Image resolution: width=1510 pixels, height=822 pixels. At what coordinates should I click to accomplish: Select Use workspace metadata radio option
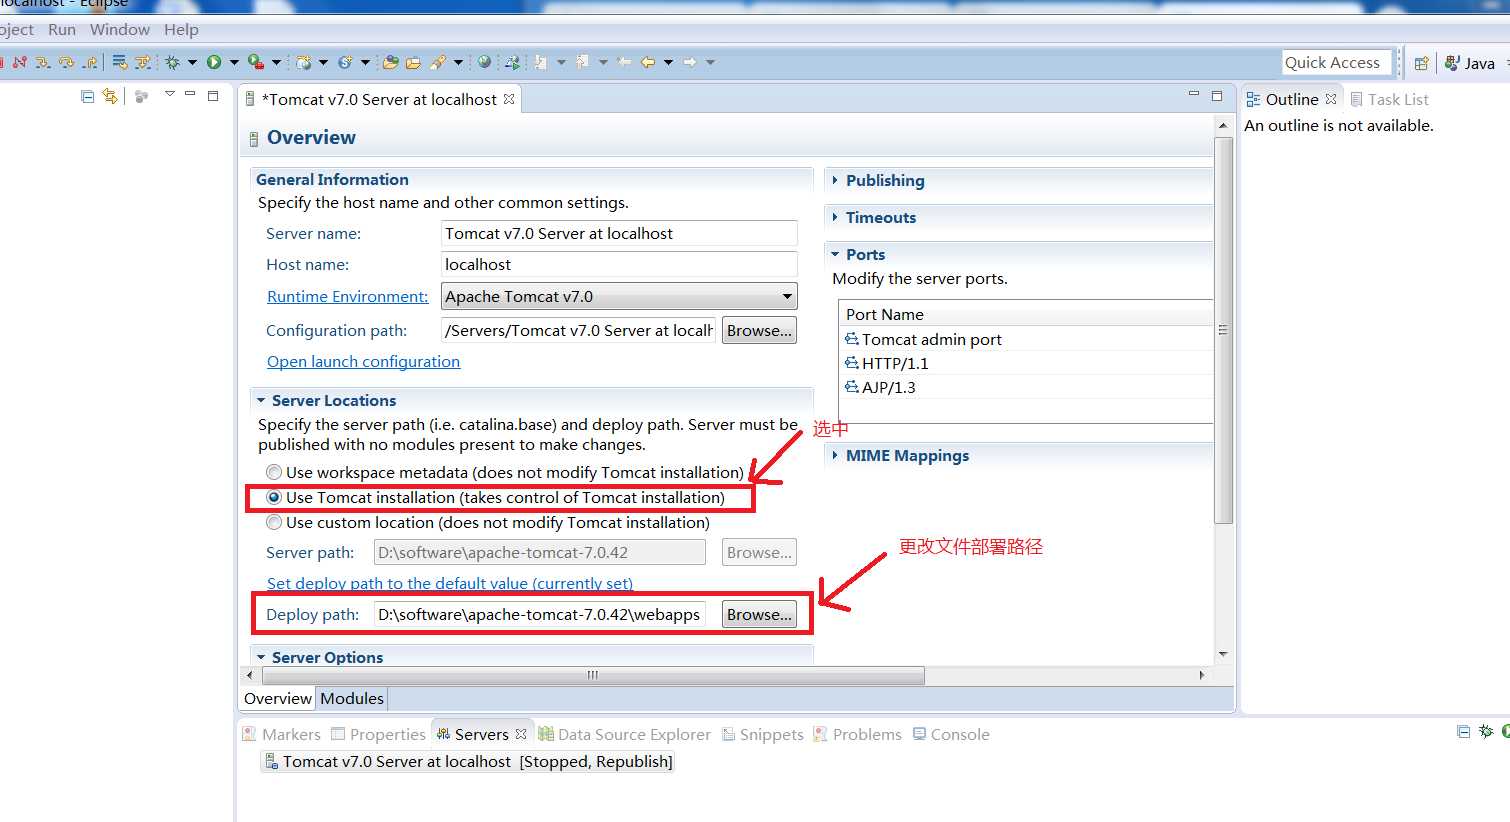pyautogui.click(x=274, y=472)
